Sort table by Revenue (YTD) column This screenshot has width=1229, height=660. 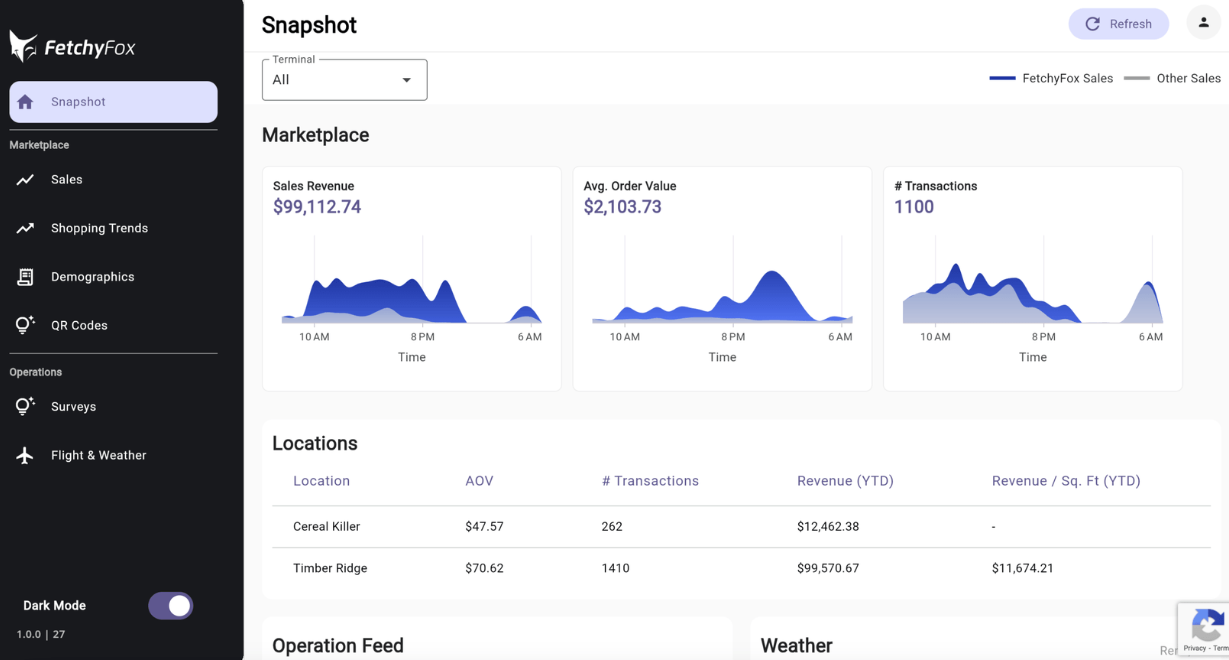845,481
